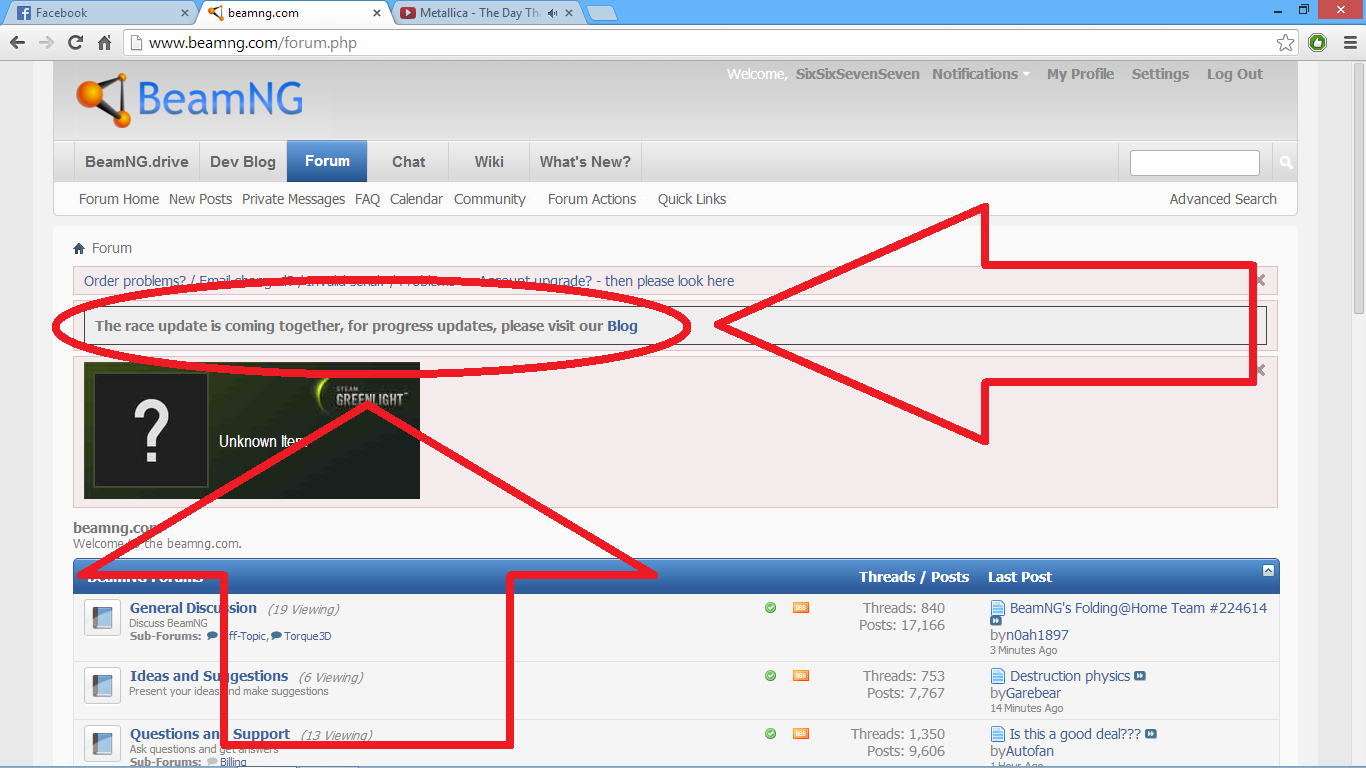Go back with browser back arrow
The image size is (1366, 768).
click(17, 43)
